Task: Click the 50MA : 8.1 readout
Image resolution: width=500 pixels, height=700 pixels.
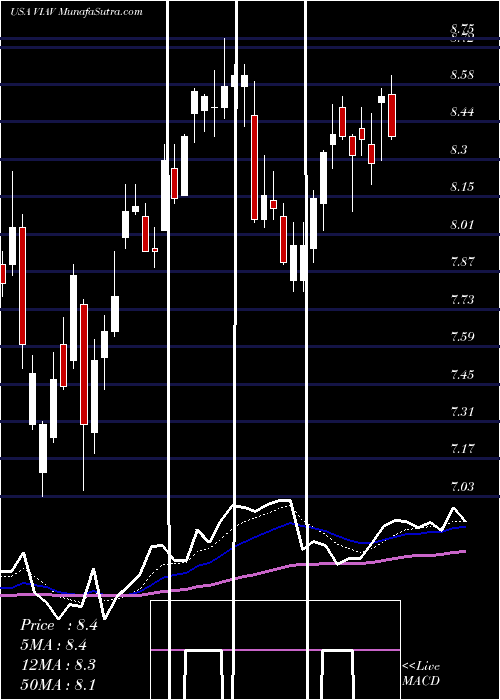Action: click(x=58, y=684)
